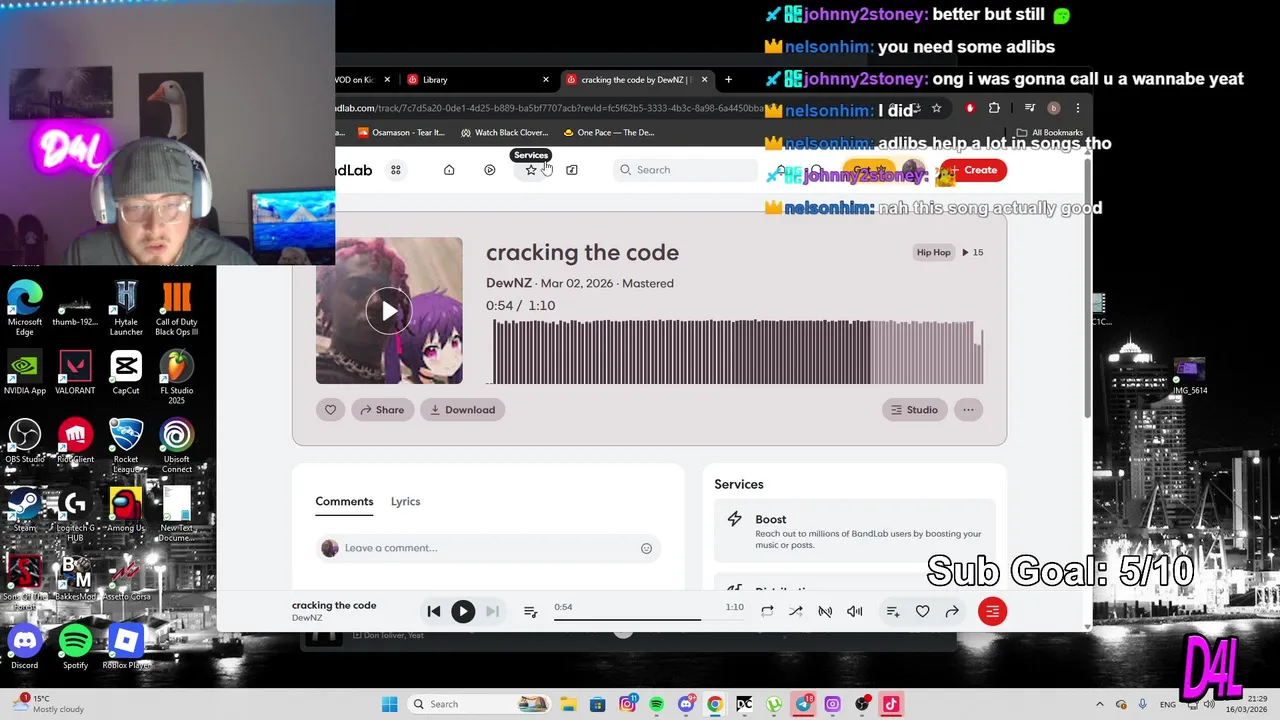Toggle shuffle in the player bar

coord(796,611)
